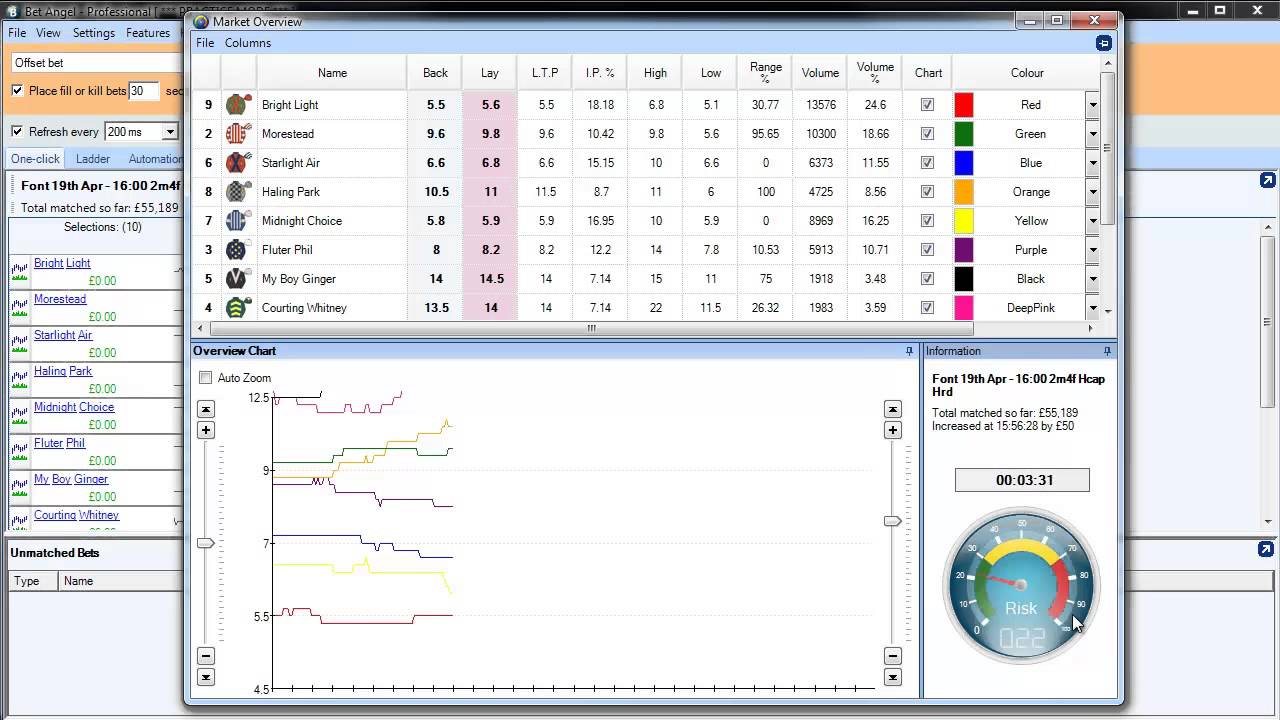Viewport: 1280px width, 720px height.
Task: Open colour dropdown for Morestead (Green)
Action: (x=1093, y=133)
